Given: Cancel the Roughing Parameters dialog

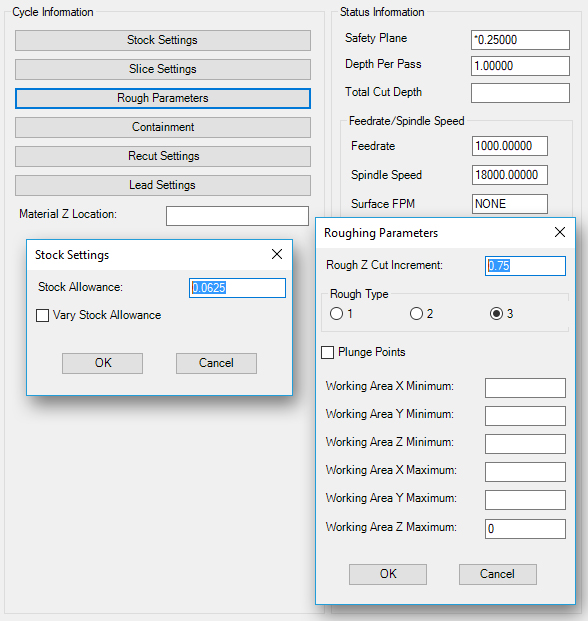Looking at the screenshot, I should [x=498, y=574].
